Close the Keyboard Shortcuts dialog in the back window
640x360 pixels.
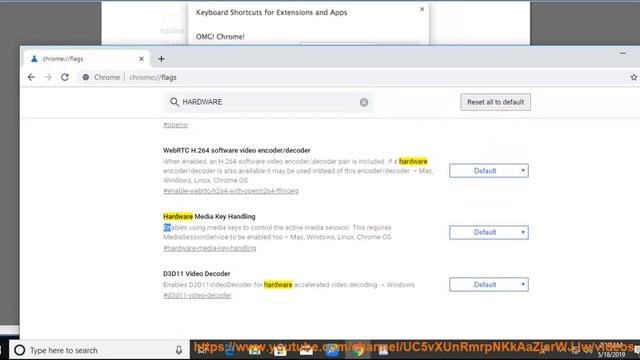pos(422,9)
